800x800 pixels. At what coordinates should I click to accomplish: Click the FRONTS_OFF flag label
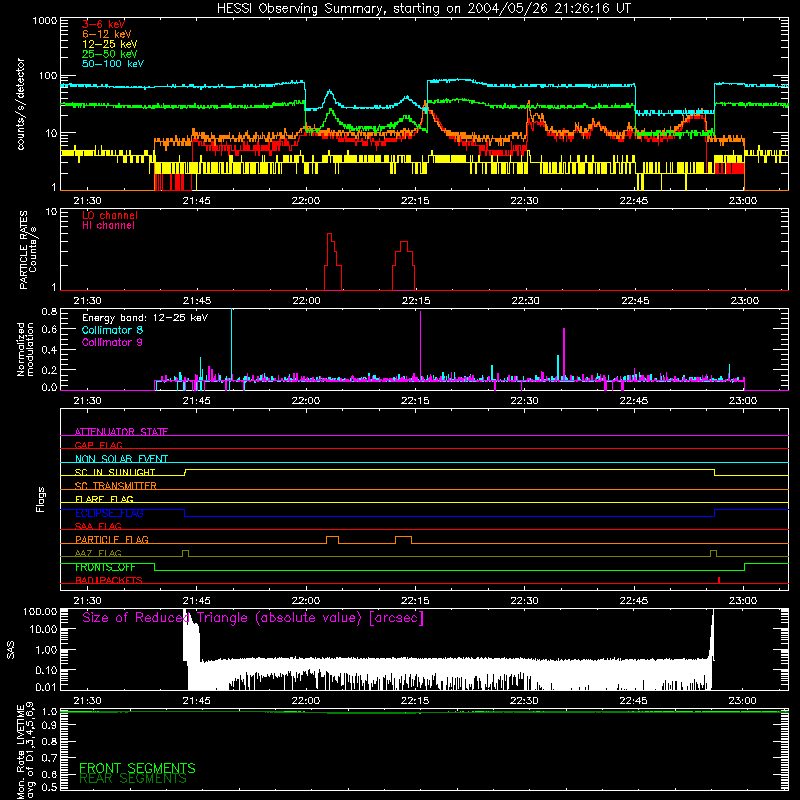coord(105,566)
